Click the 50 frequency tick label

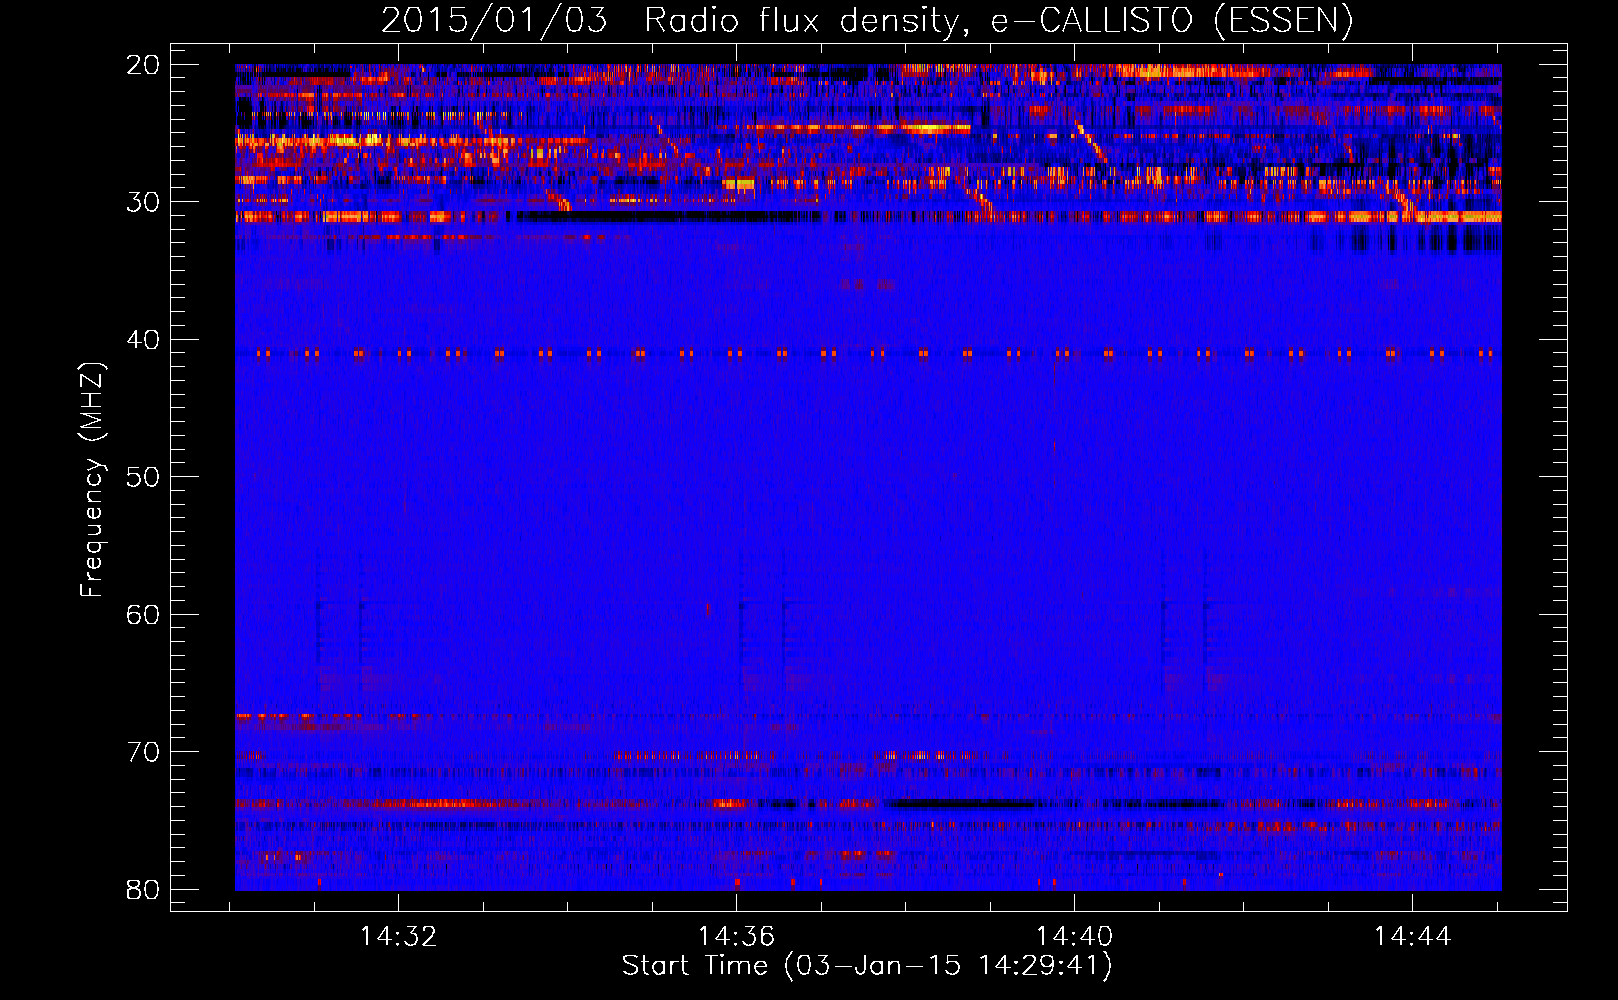tap(144, 477)
